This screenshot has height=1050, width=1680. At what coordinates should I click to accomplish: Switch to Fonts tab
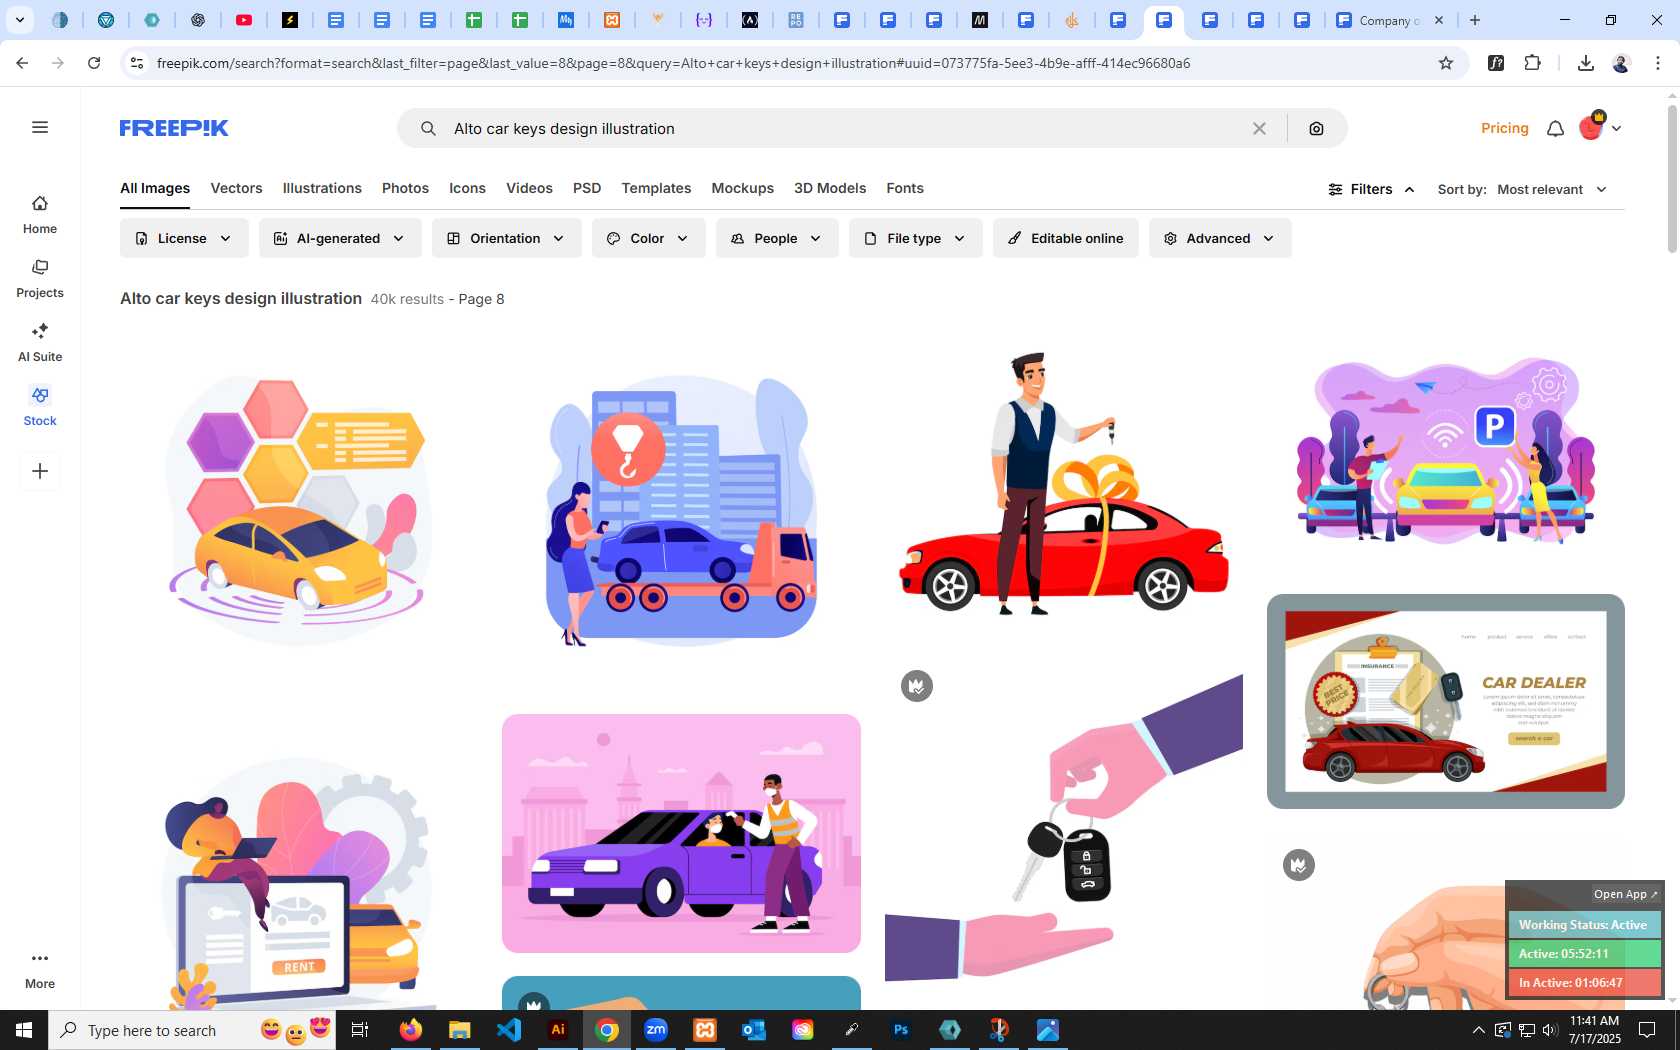tap(905, 188)
